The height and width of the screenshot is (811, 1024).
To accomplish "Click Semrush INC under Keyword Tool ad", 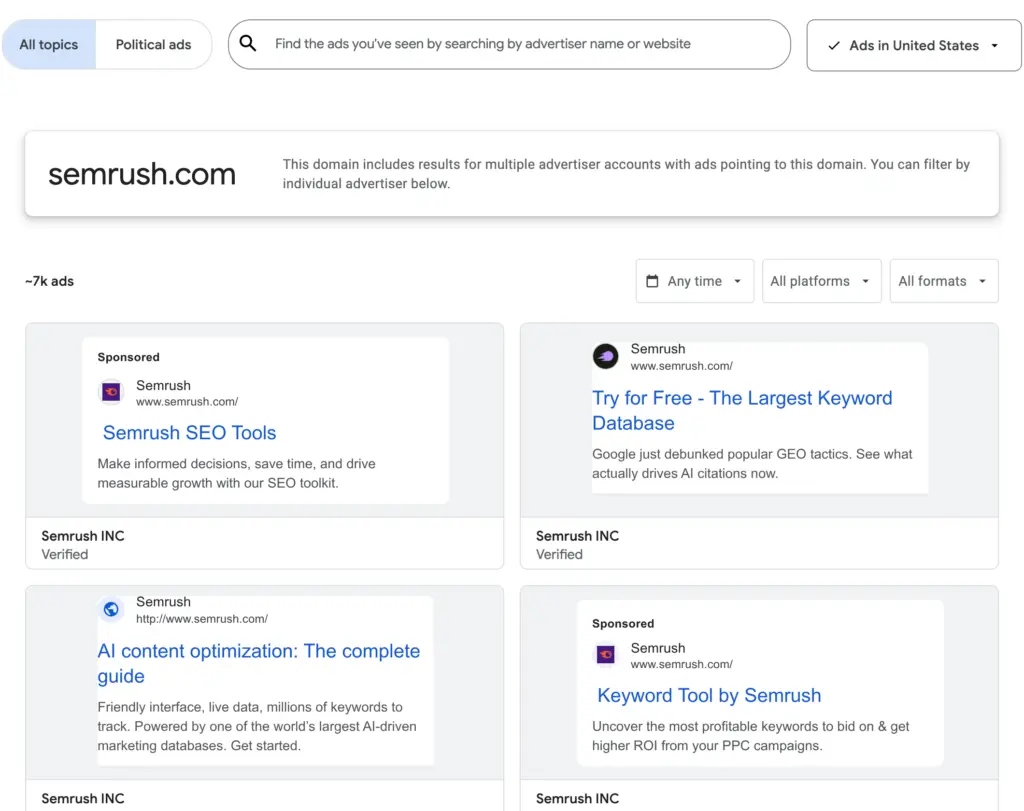I will coord(577,798).
